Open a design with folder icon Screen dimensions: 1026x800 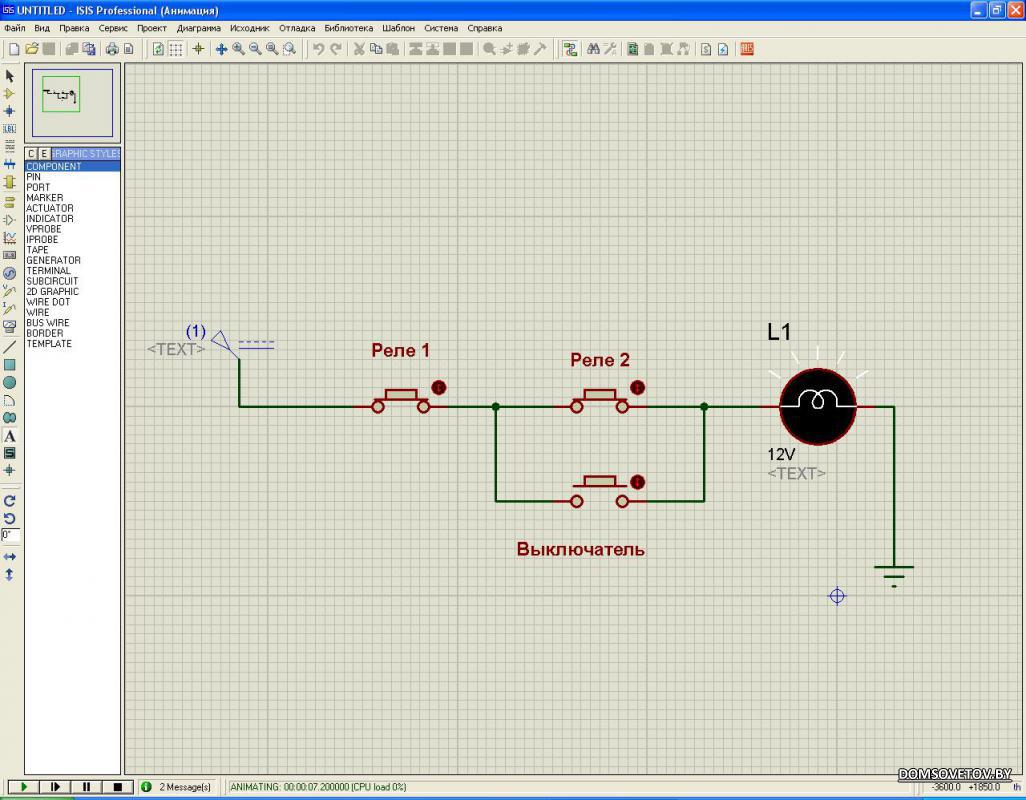31,49
